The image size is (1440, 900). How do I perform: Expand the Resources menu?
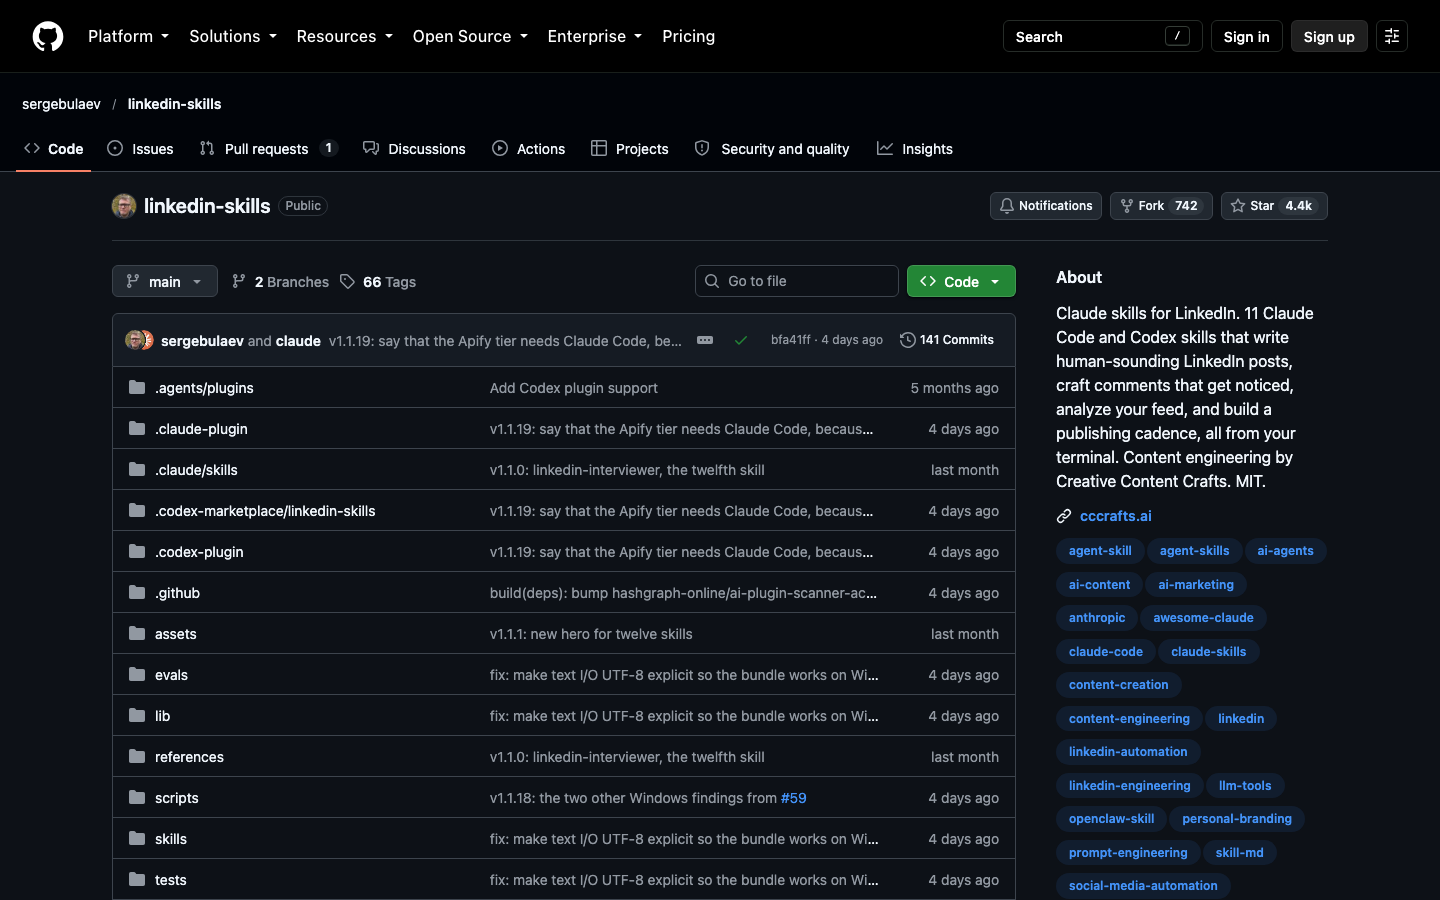coord(344,36)
